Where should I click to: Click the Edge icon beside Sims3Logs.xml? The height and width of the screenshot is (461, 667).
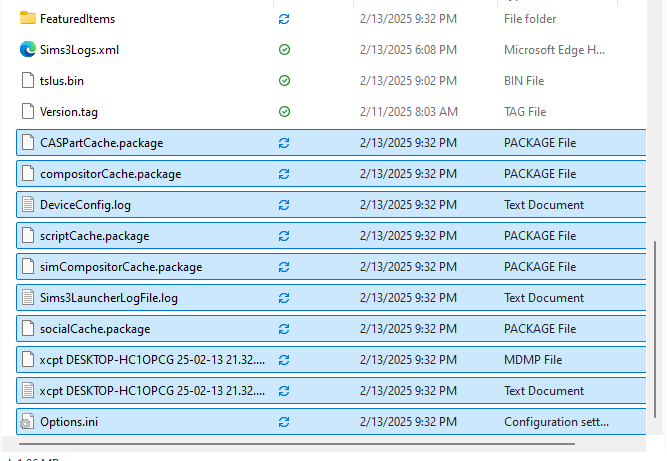point(28,49)
